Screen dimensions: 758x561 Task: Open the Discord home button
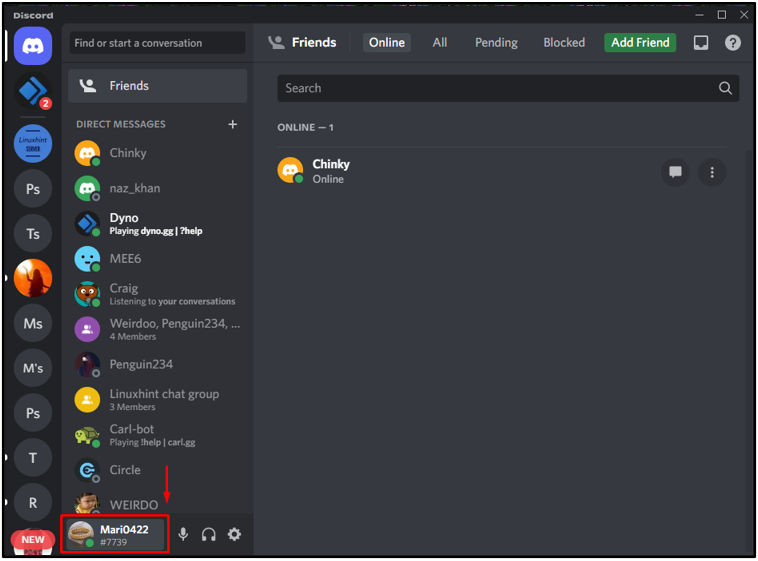(33, 46)
